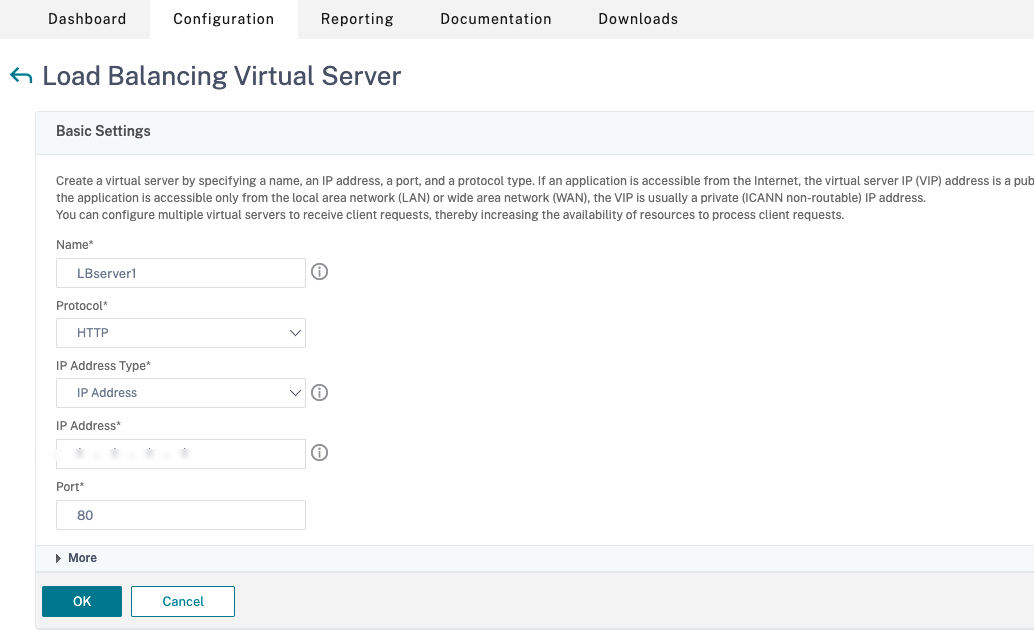Open the IP Address Type dropdown
Screen dimensions: 1034x640
click(180, 392)
